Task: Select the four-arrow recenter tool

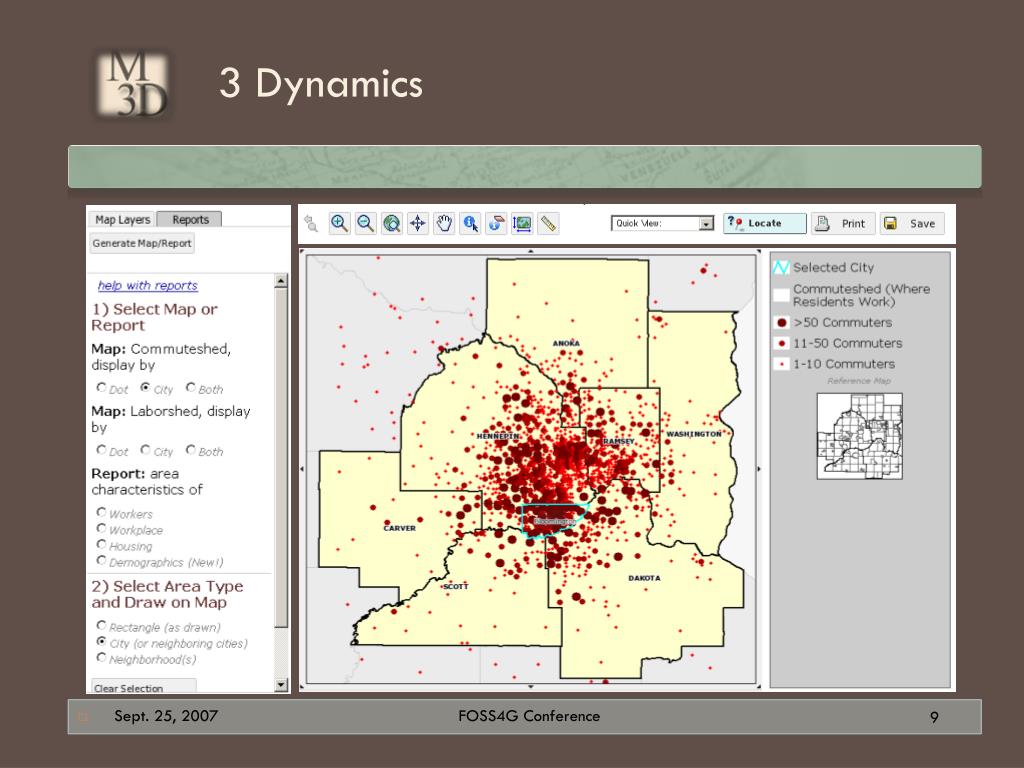Action: pyautogui.click(x=418, y=223)
